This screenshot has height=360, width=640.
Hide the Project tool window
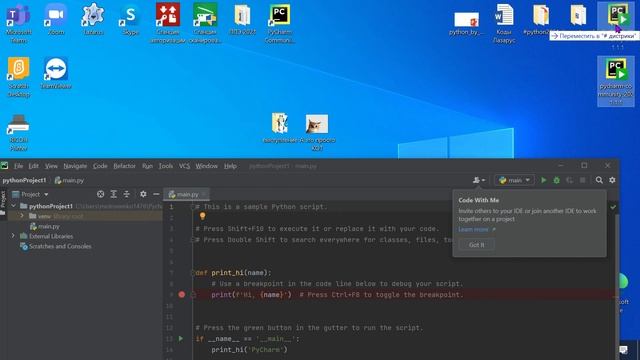tap(156, 194)
